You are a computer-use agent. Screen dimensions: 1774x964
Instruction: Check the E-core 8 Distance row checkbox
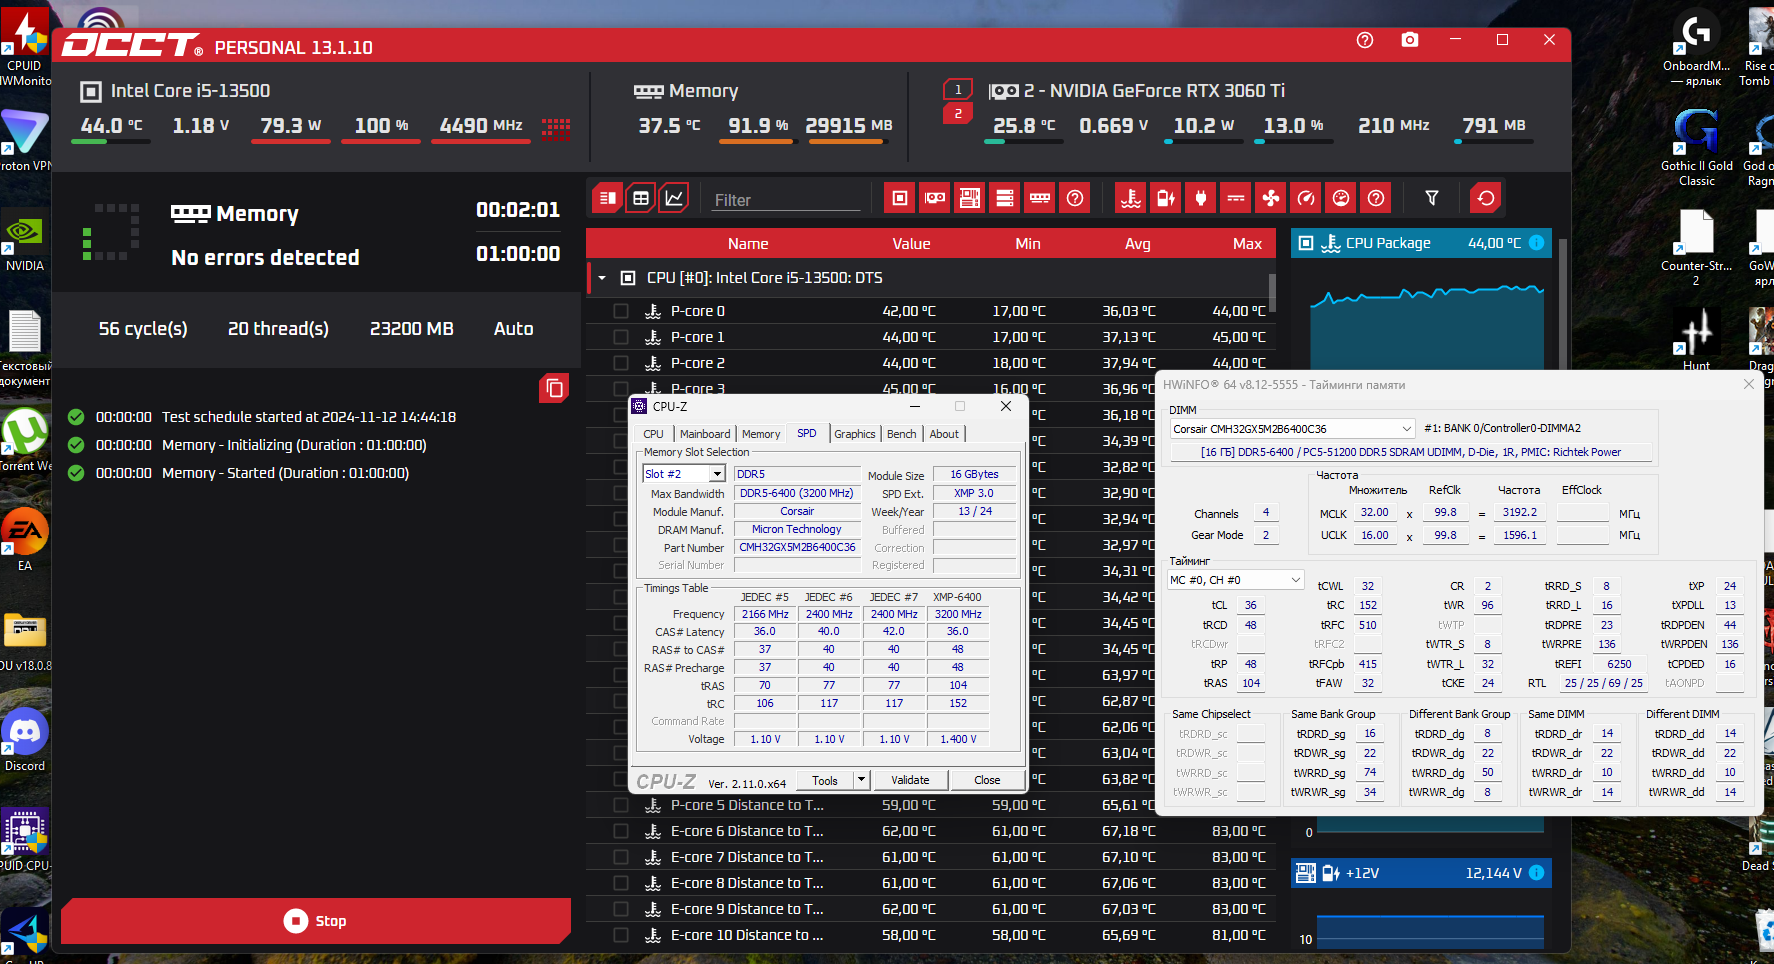click(621, 883)
